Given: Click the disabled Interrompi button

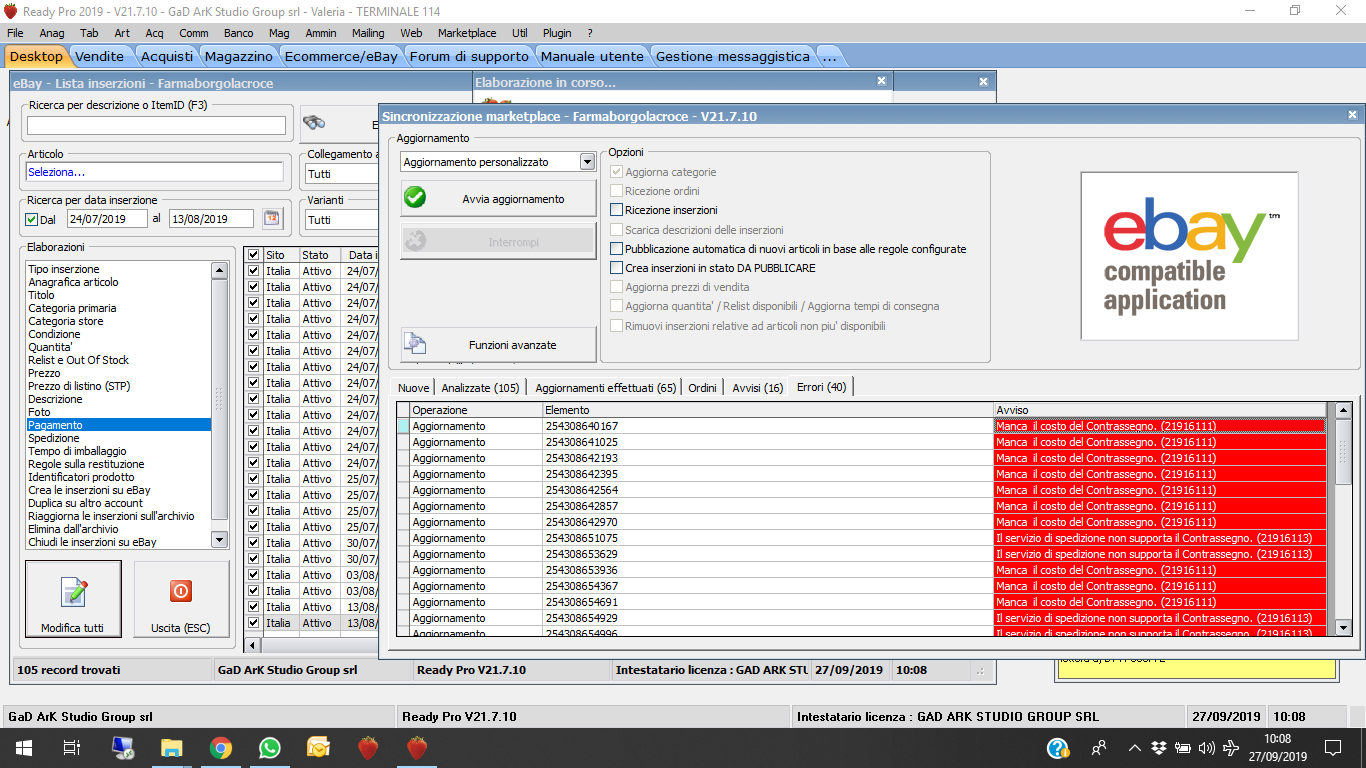Looking at the screenshot, I should pyautogui.click(x=498, y=241).
